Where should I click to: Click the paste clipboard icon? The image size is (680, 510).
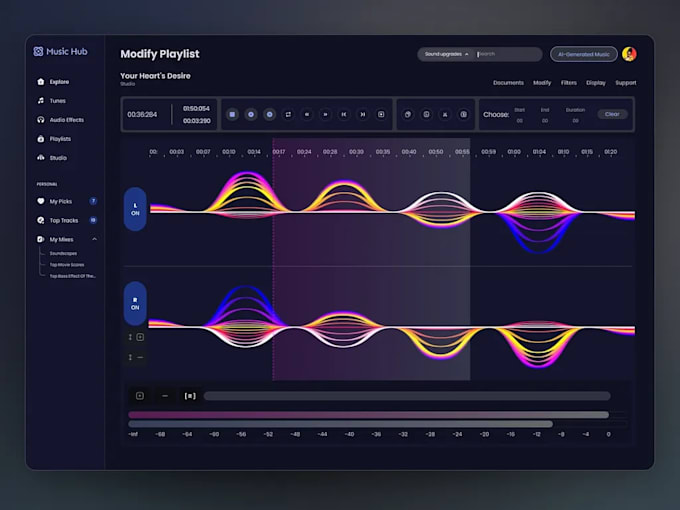(x=426, y=114)
